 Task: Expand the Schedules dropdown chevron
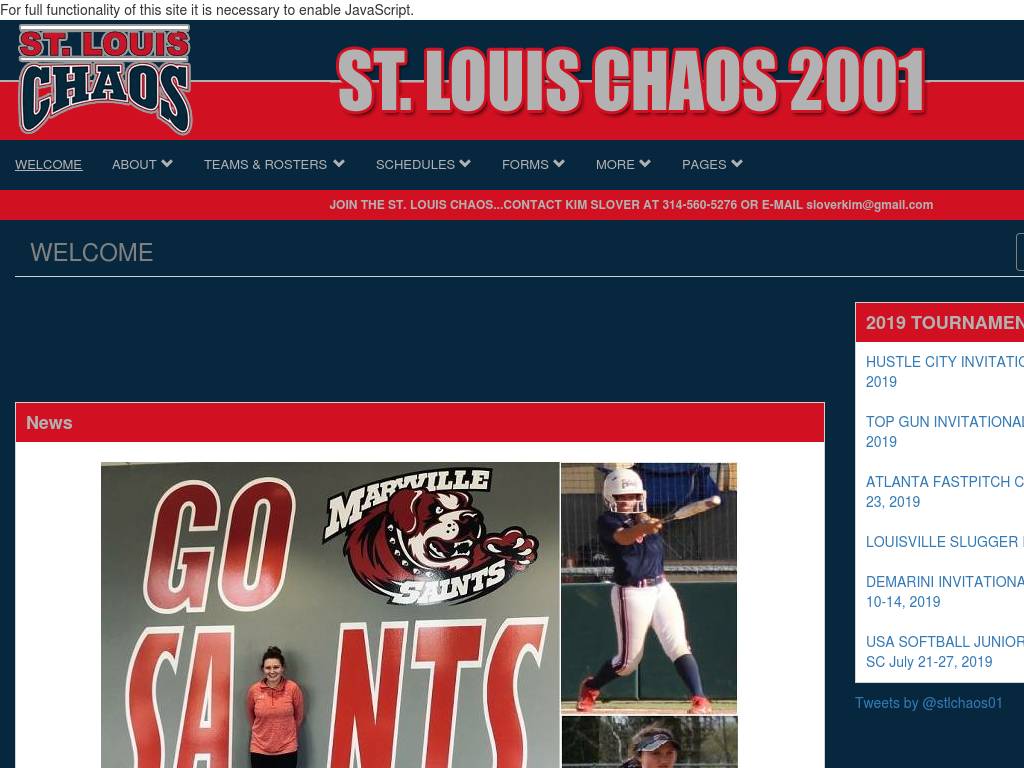[x=465, y=164]
